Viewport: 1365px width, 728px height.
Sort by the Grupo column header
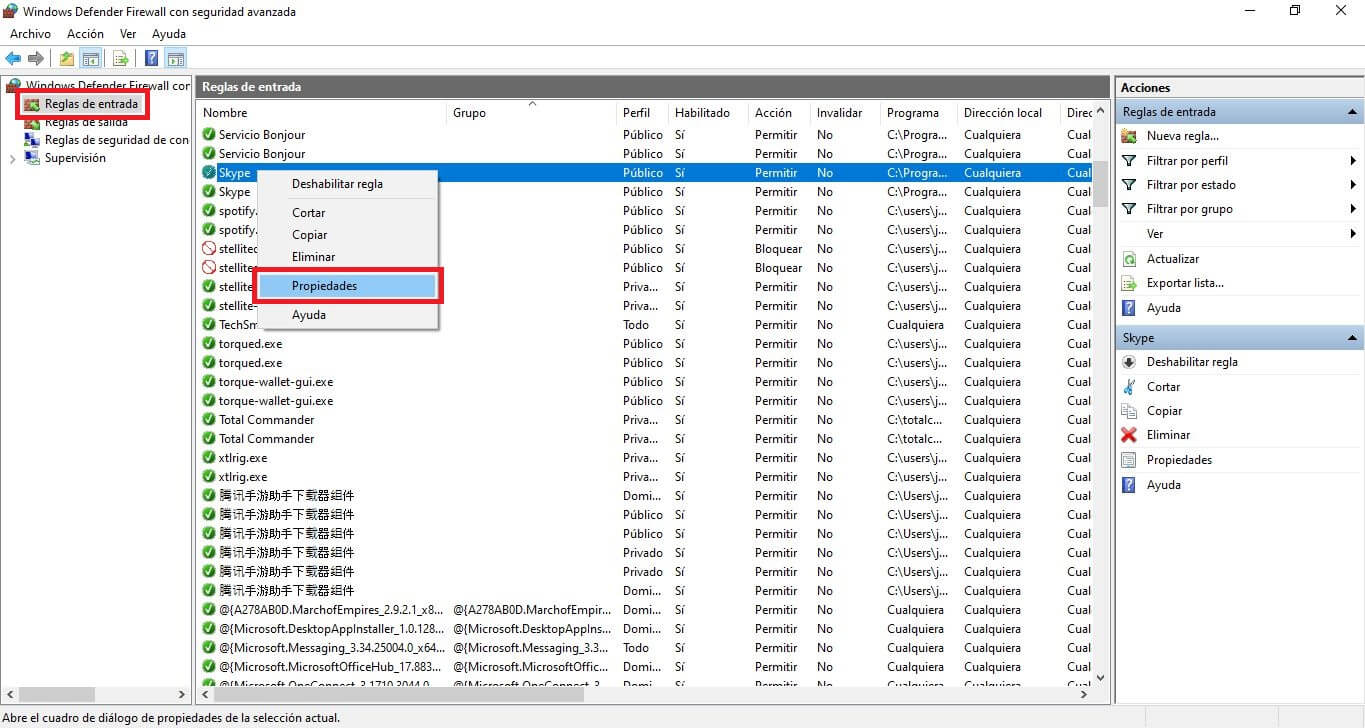(x=533, y=113)
